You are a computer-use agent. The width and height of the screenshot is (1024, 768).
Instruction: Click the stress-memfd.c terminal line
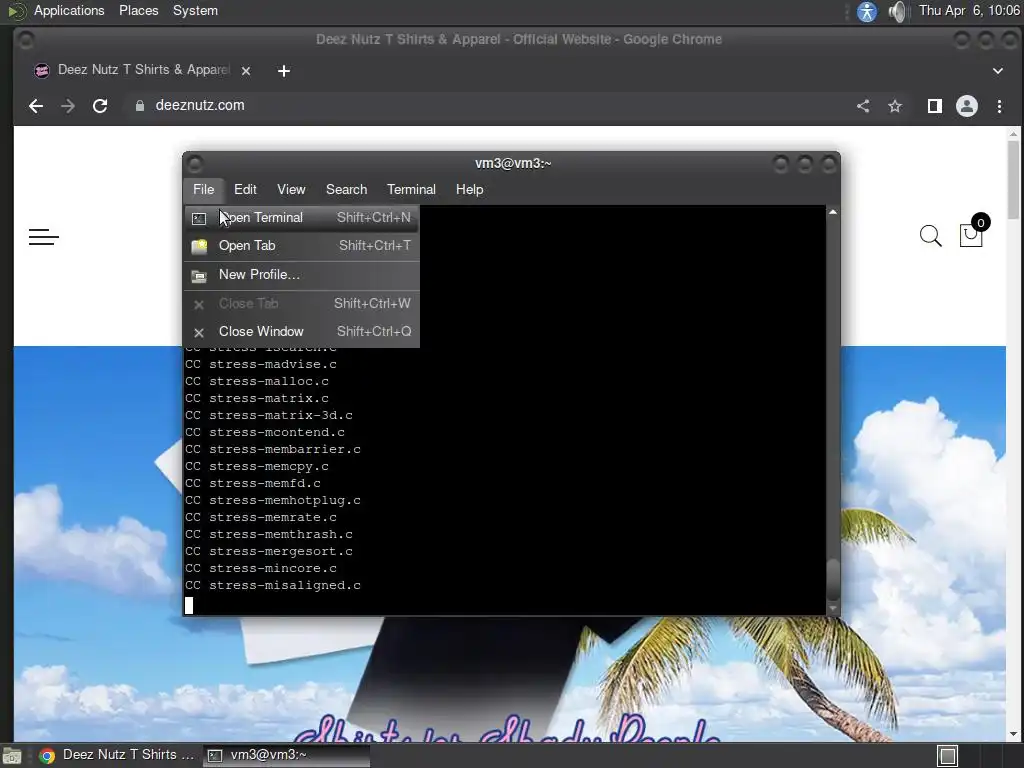click(253, 483)
